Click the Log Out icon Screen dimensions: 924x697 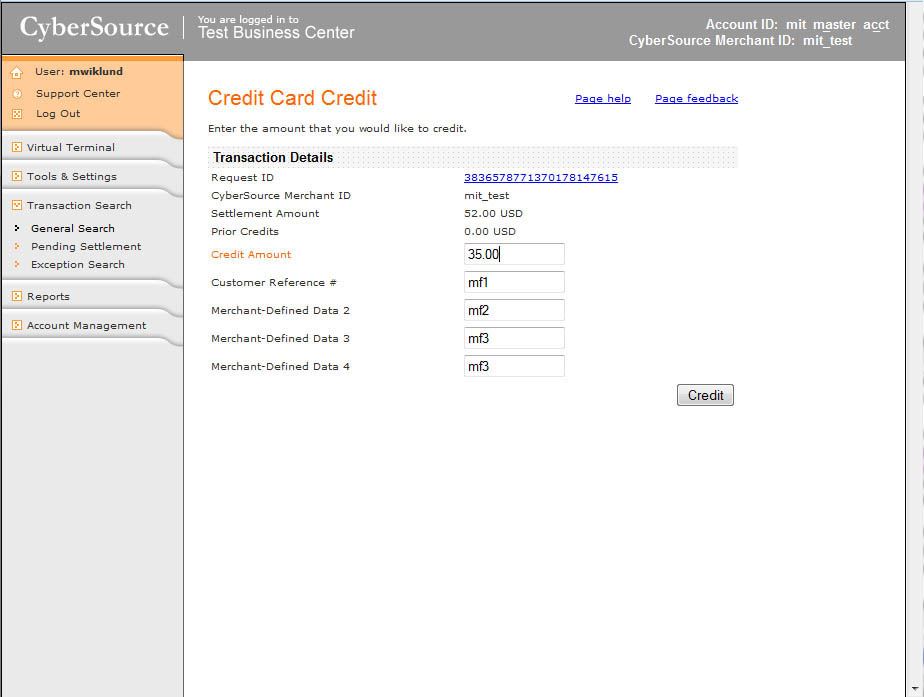click(x=16, y=114)
